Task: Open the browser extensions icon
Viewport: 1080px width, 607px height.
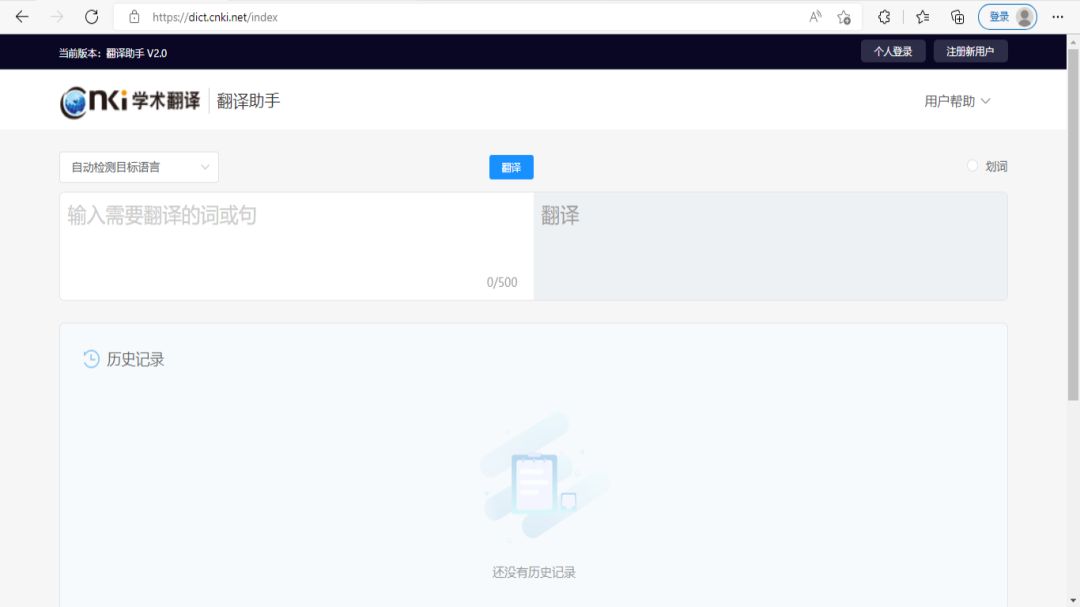Action: pyautogui.click(x=884, y=17)
